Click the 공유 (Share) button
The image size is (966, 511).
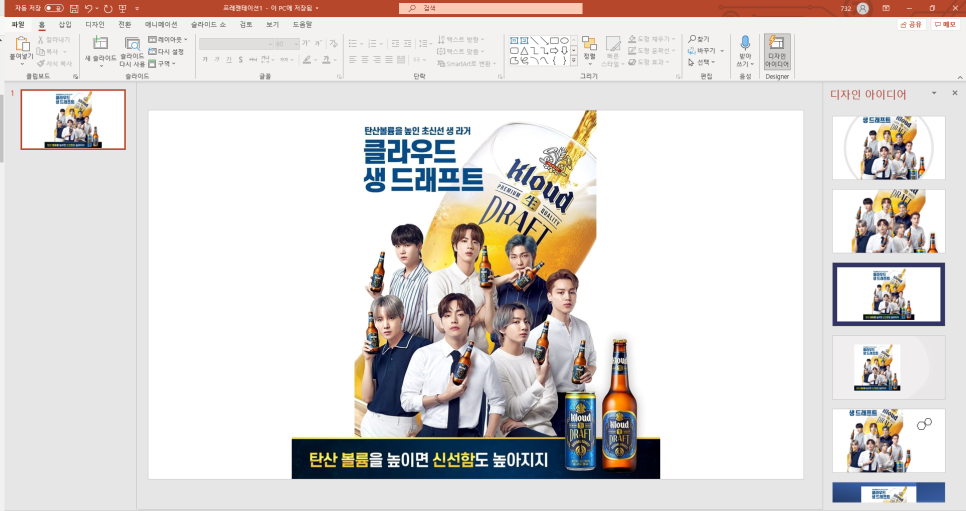tap(911, 25)
